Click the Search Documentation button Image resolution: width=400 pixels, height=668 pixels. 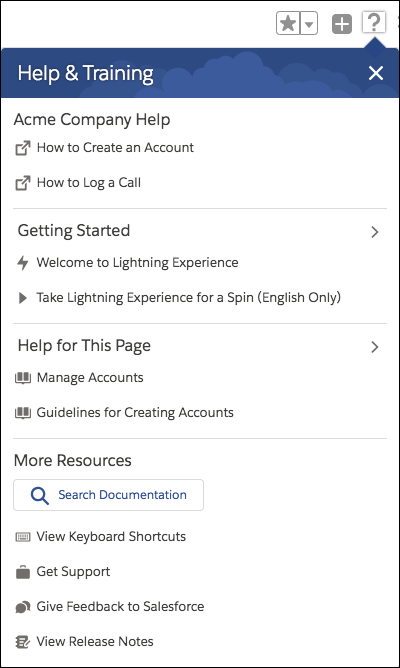click(108, 495)
